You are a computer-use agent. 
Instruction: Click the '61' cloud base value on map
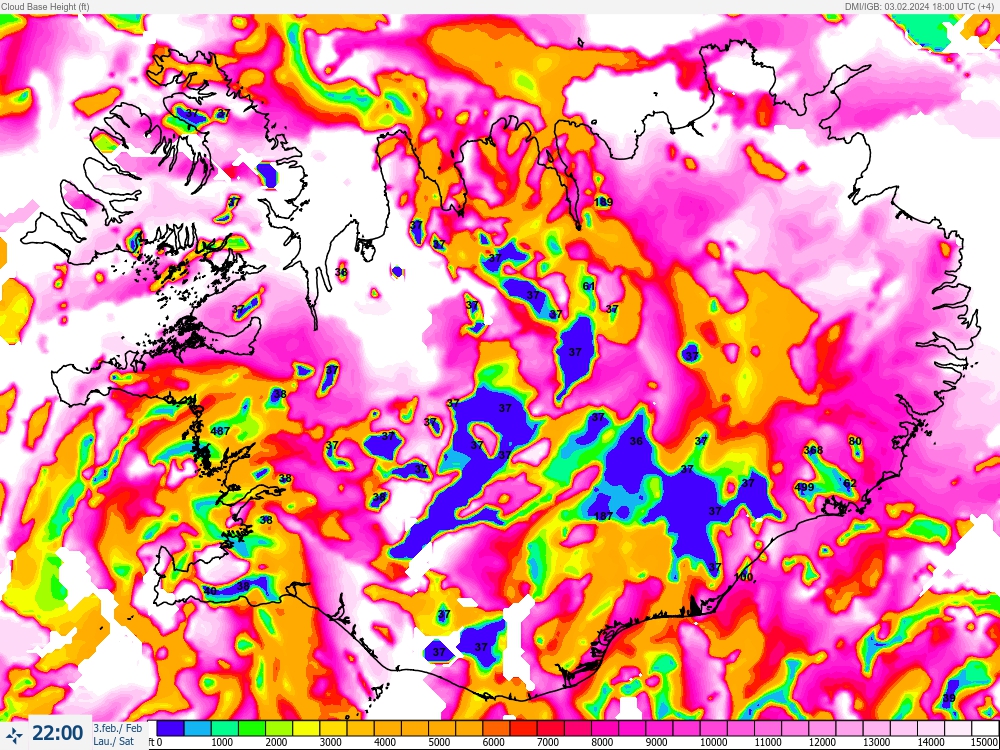[x=589, y=286]
